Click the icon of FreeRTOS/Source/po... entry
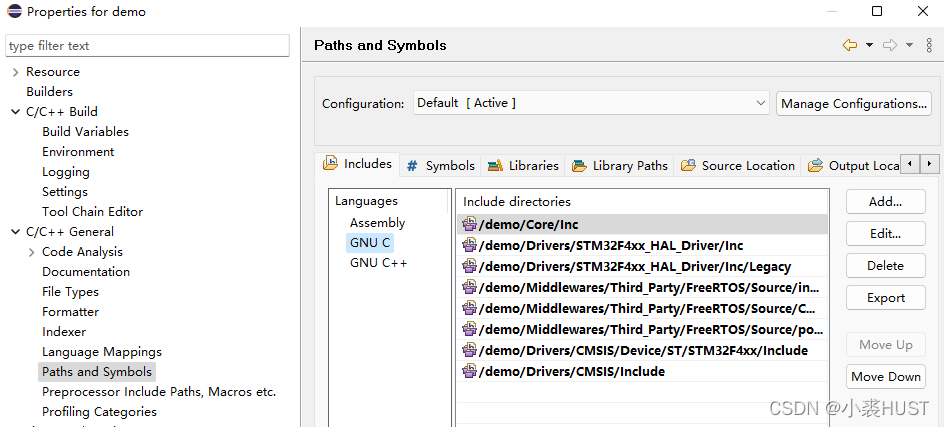The width and height of the screenshot is (944, 427). coord(470,329)
